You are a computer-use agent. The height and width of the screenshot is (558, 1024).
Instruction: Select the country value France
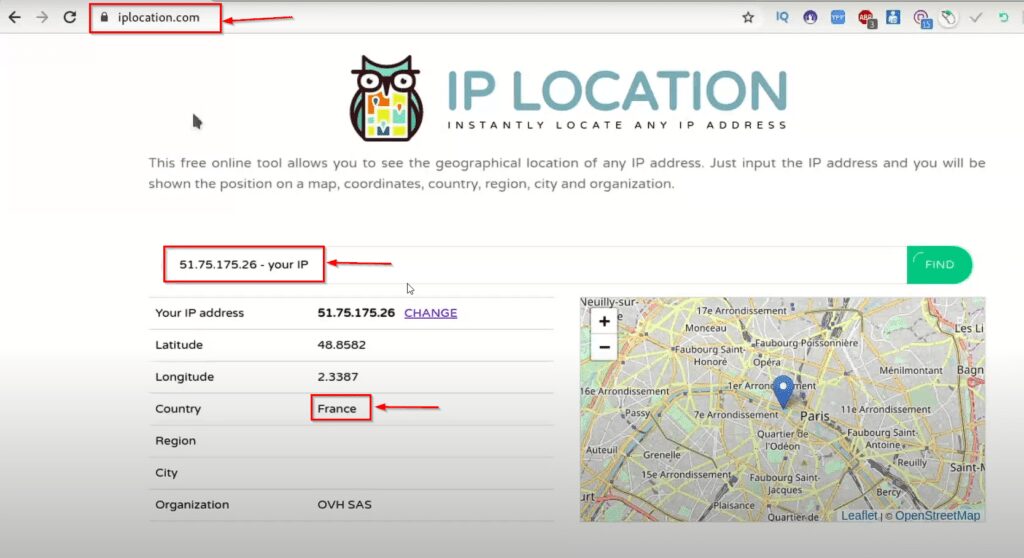[x=337, y=408]
